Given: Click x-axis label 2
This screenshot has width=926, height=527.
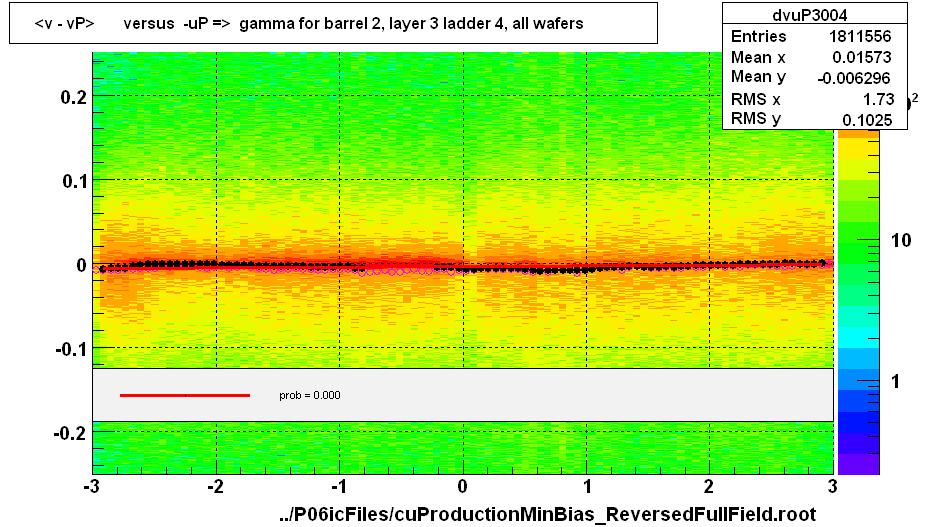Looking at the screenshot, I should (x=709, y=486).
